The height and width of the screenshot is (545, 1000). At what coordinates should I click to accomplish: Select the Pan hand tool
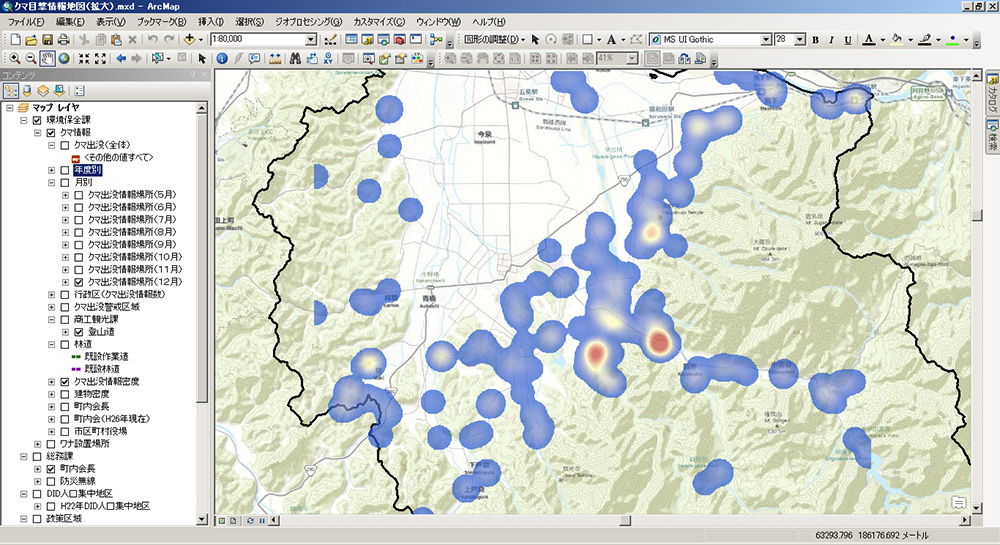pyautogui.click(x=47, y=58)
